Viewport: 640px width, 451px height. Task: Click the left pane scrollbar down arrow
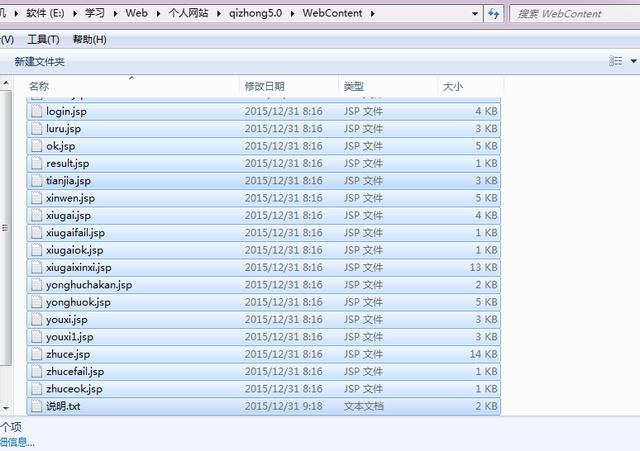tap(6, 408)
